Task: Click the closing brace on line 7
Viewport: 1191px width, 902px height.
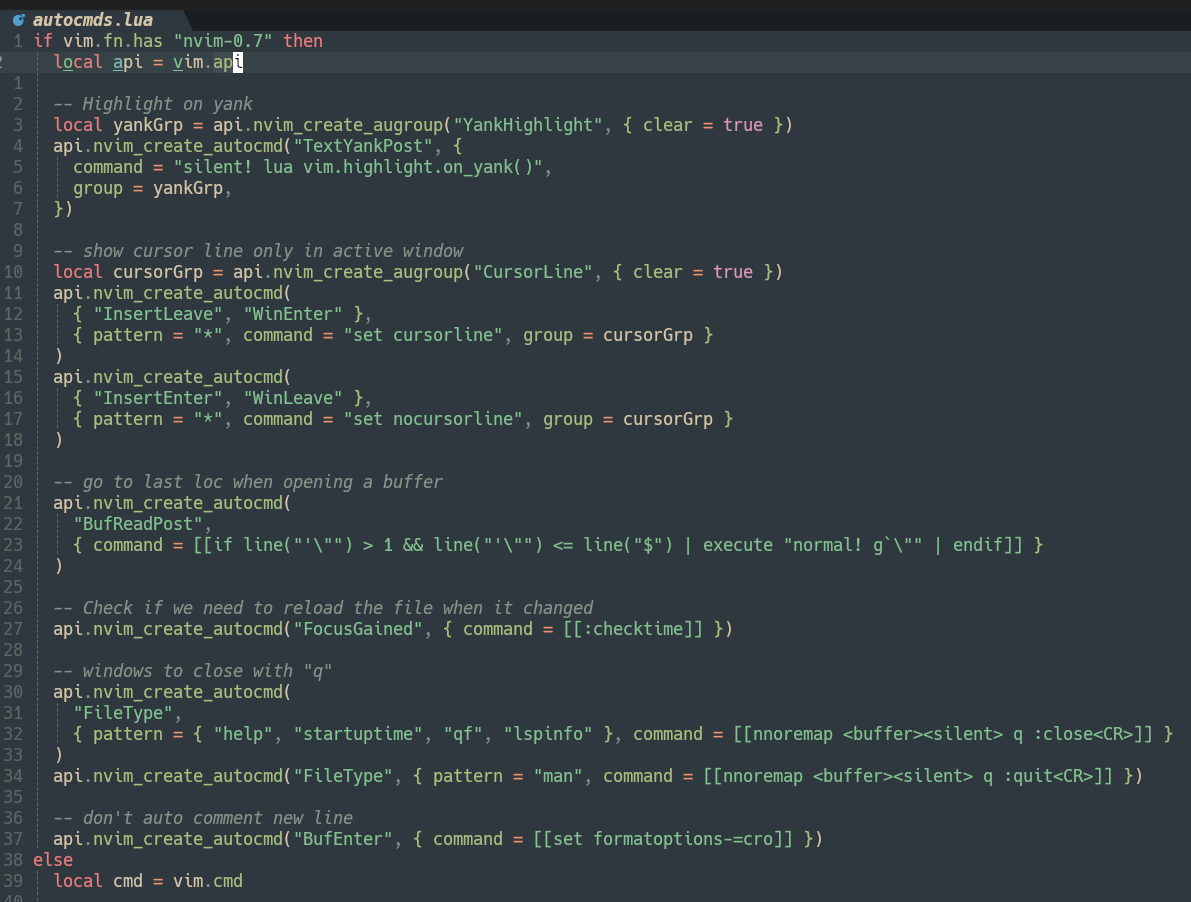Action: pyautogui.click(x=58, y=208)
